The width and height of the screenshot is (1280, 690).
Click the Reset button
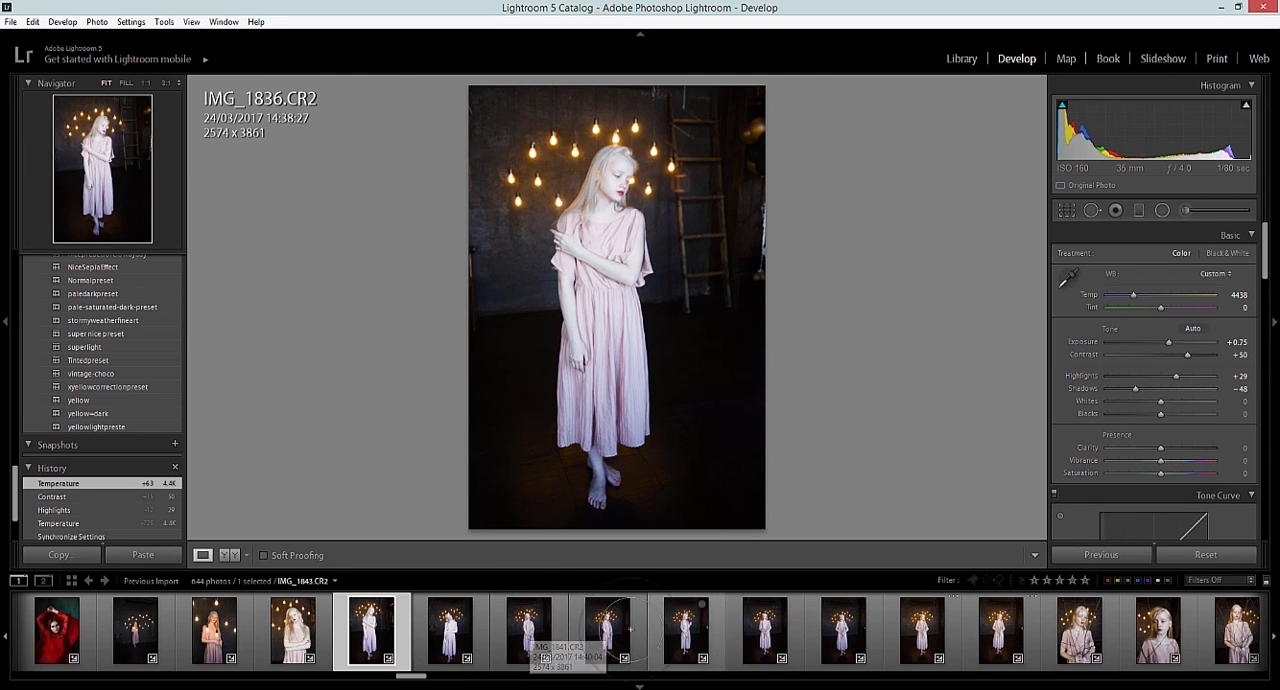click(x=1206, y=555)
